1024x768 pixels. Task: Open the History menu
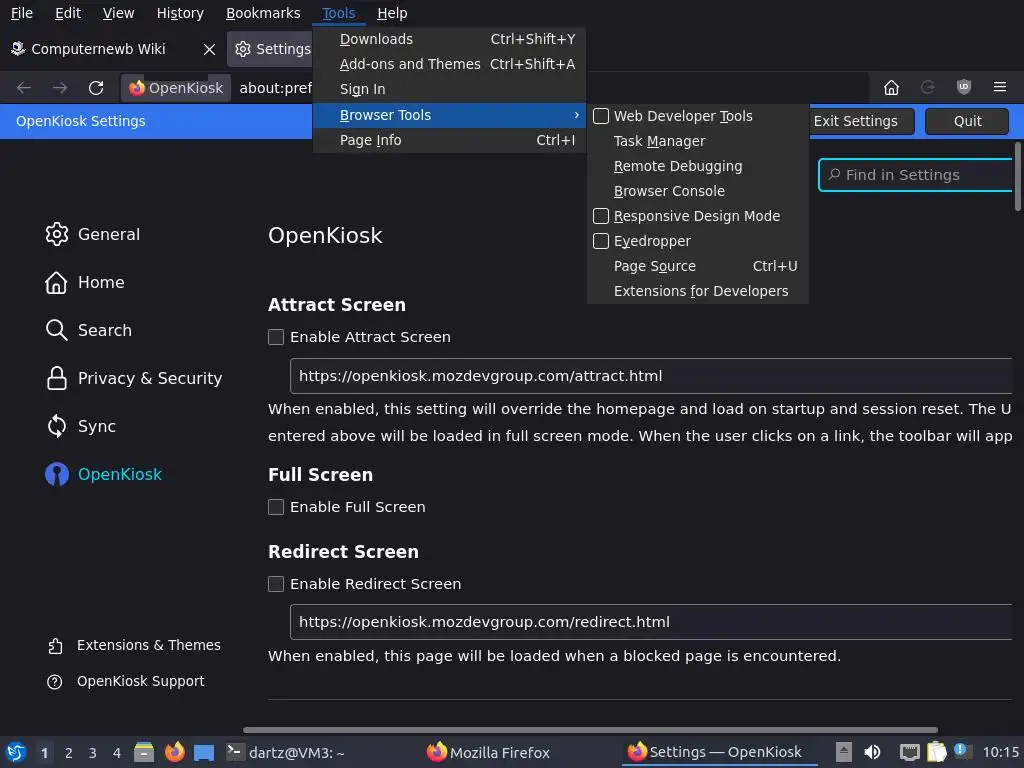[180, 13]
